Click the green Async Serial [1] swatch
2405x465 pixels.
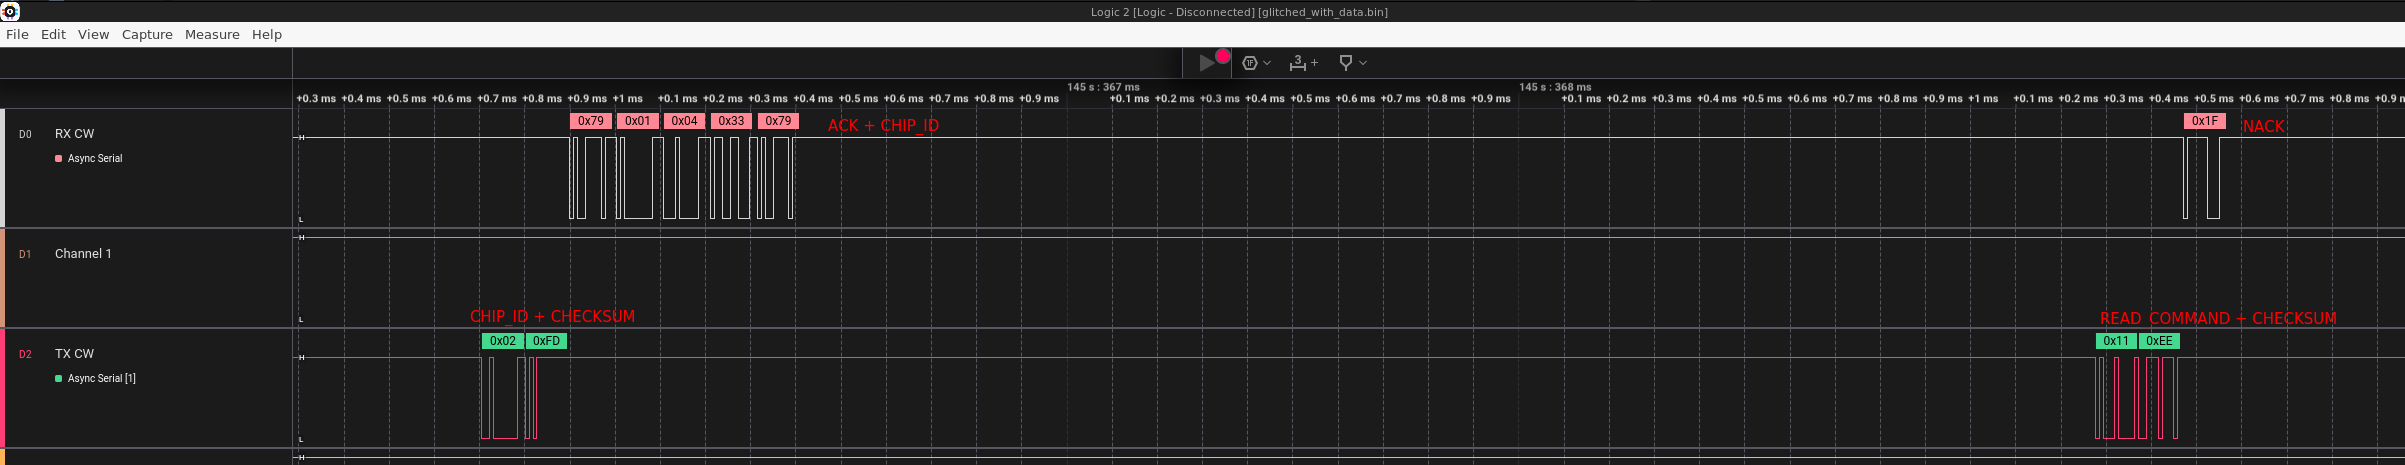coord(59,379)
